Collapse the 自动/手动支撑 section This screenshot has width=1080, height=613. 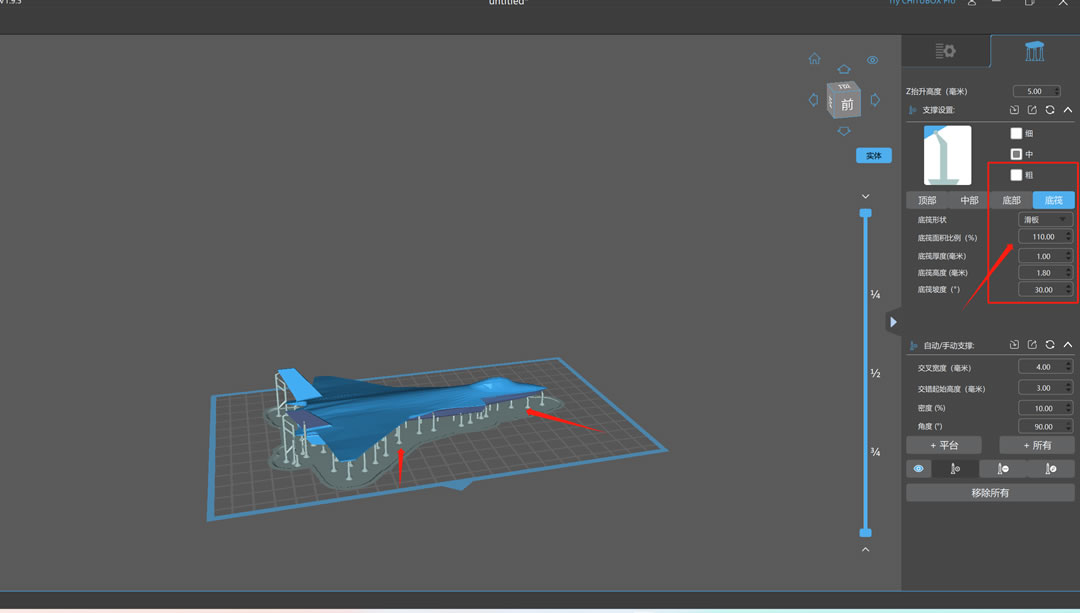[1068, 344]
